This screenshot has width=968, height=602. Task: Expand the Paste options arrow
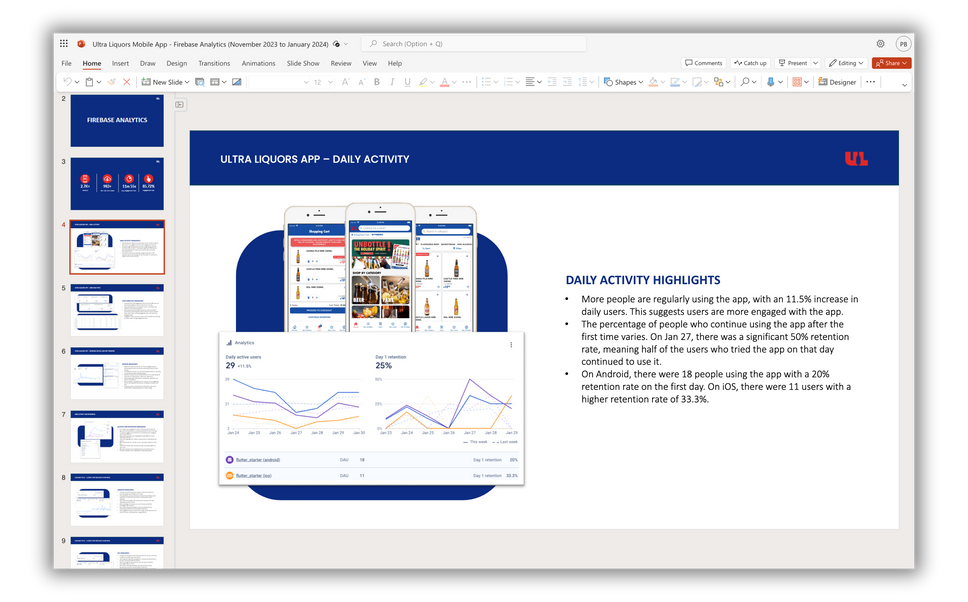coord(99,82)
